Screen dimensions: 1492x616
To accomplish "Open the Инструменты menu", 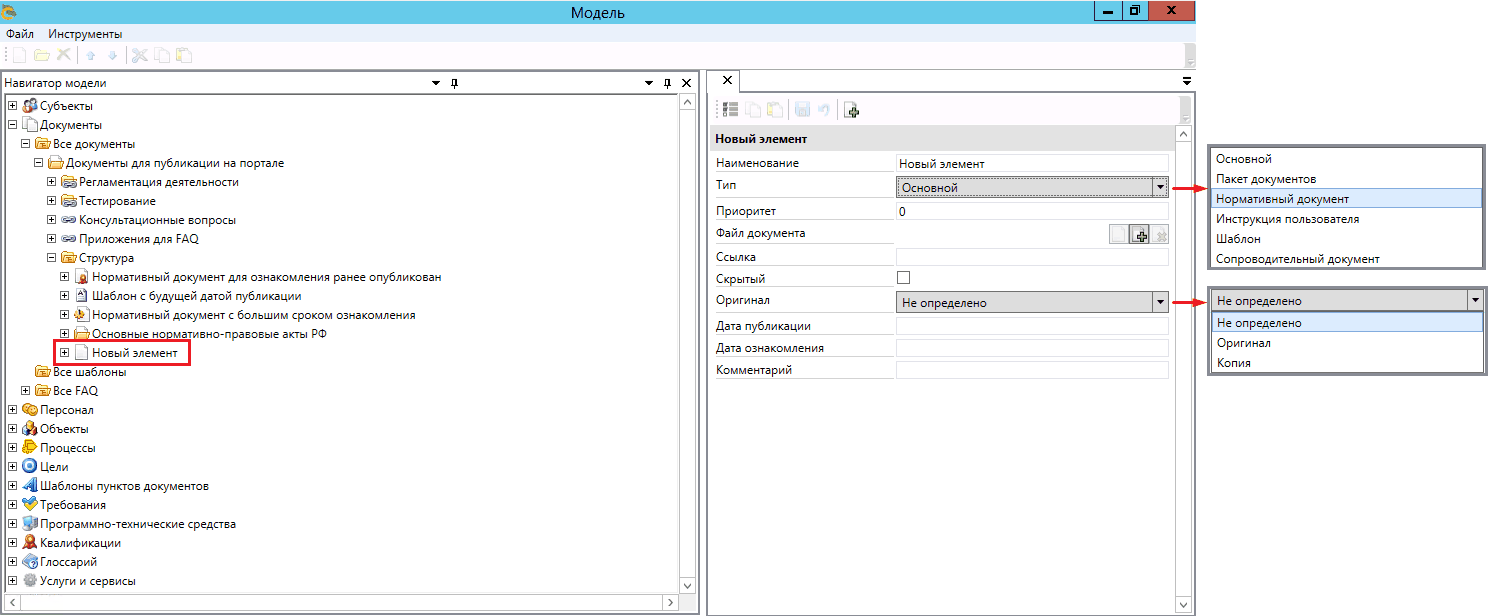I will pyautogui.click(x=85, y=34).
